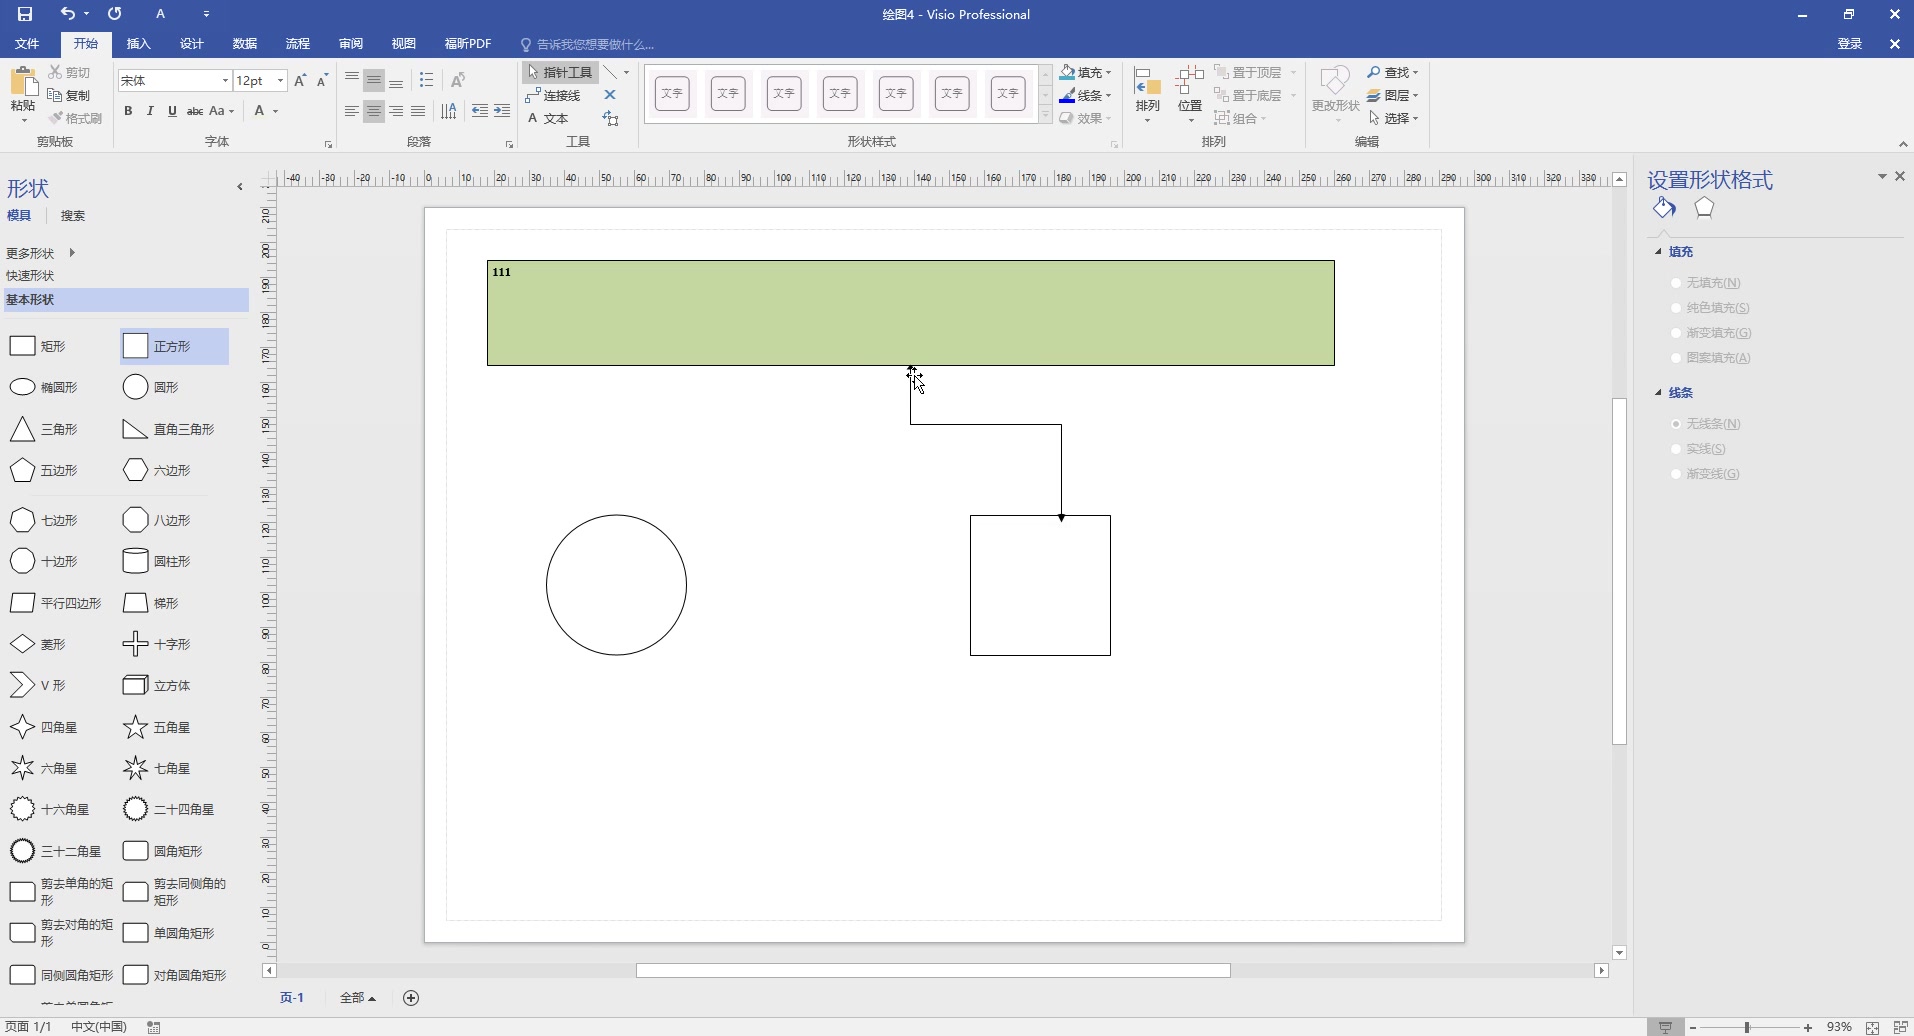Collapse the Fill (填充) section
The image size is (1914, 1036).
tap(1658, 252)
